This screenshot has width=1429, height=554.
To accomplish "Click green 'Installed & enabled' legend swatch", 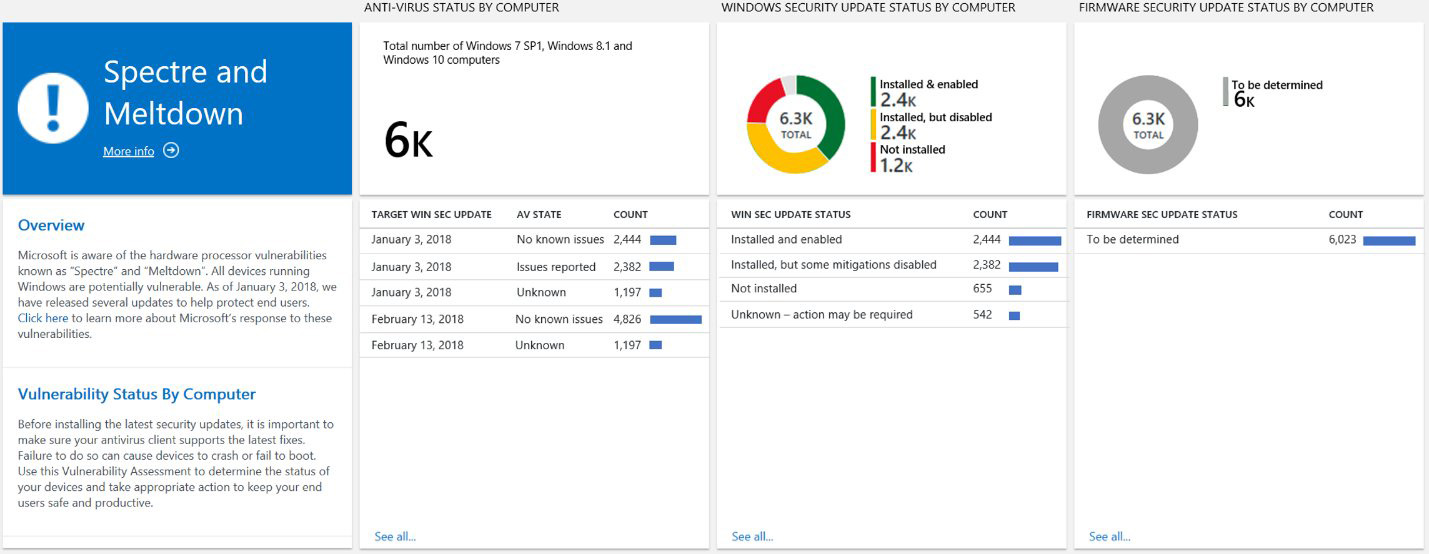I will (874, 92).
